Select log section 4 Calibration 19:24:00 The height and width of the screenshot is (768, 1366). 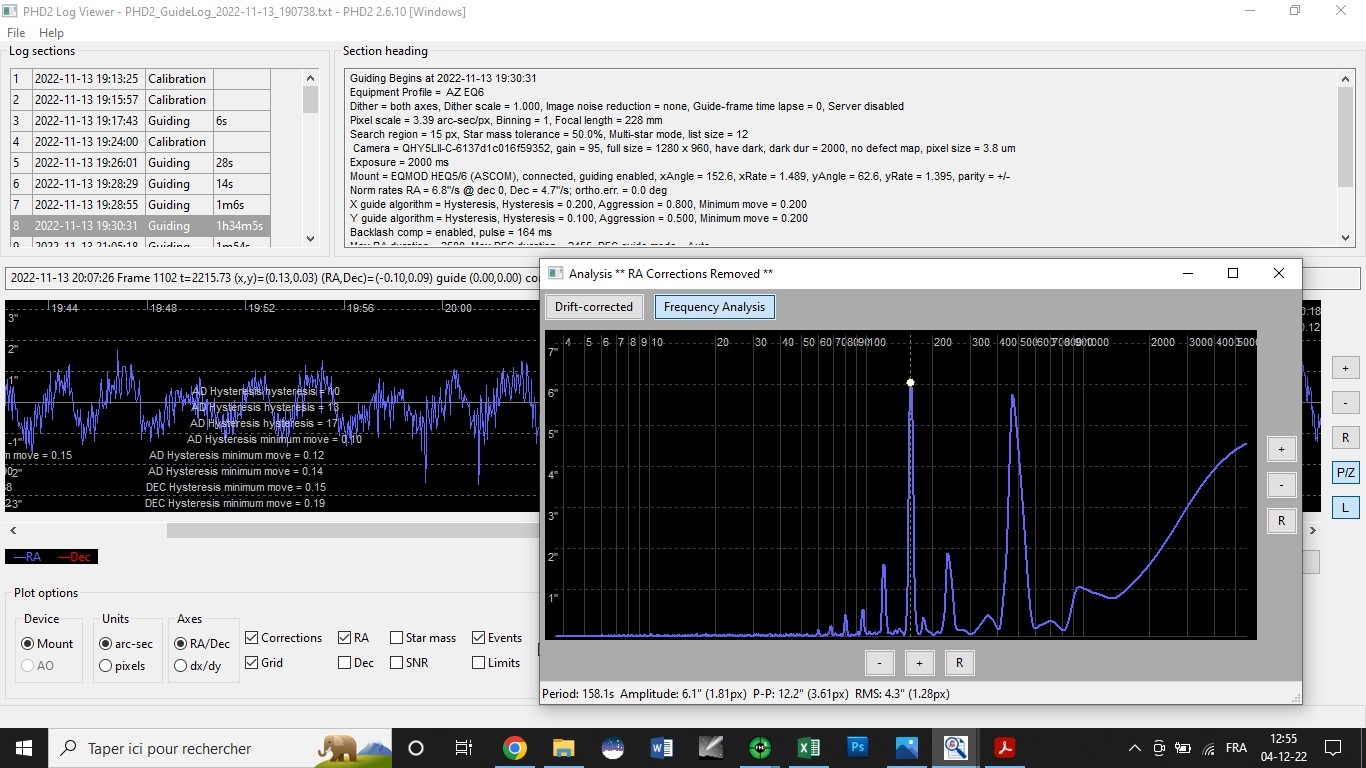140,142
